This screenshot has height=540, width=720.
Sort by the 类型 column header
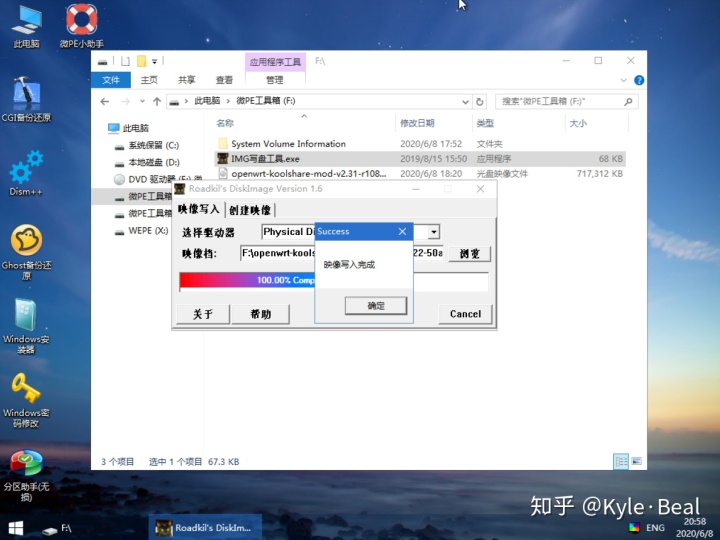click(485, 123)
